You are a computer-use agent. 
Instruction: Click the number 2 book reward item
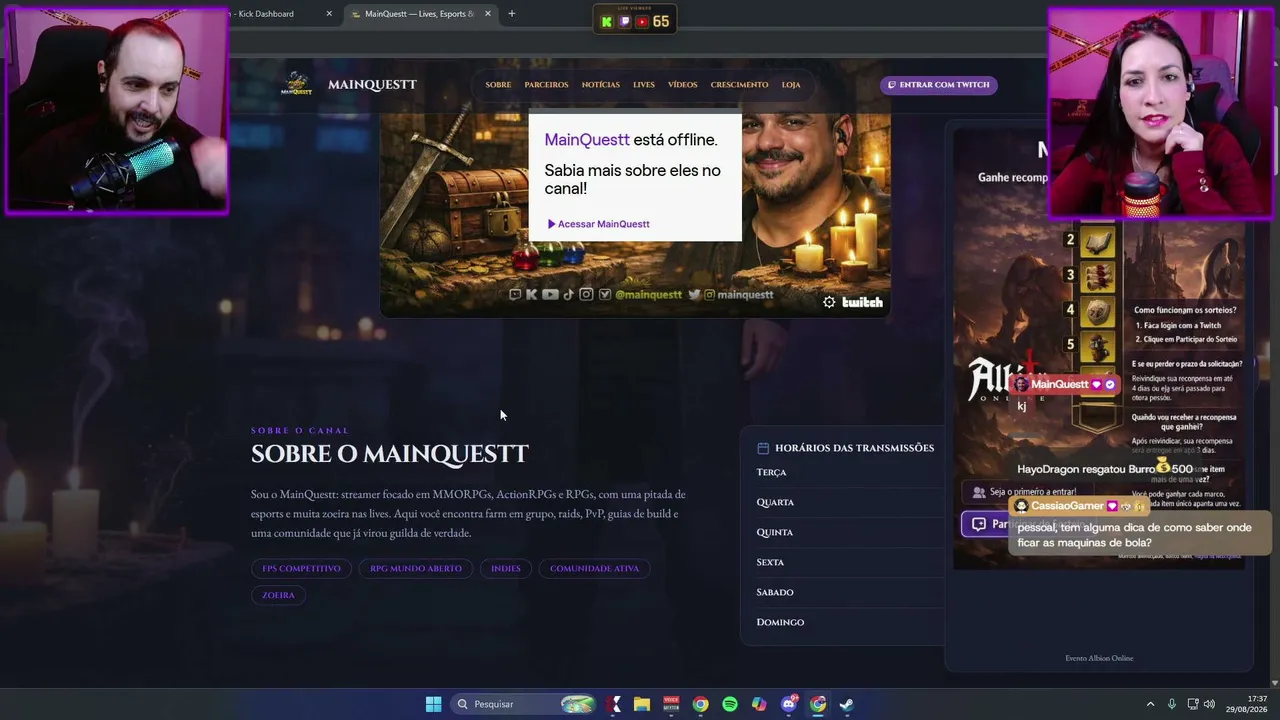[x=1098, y=240]
